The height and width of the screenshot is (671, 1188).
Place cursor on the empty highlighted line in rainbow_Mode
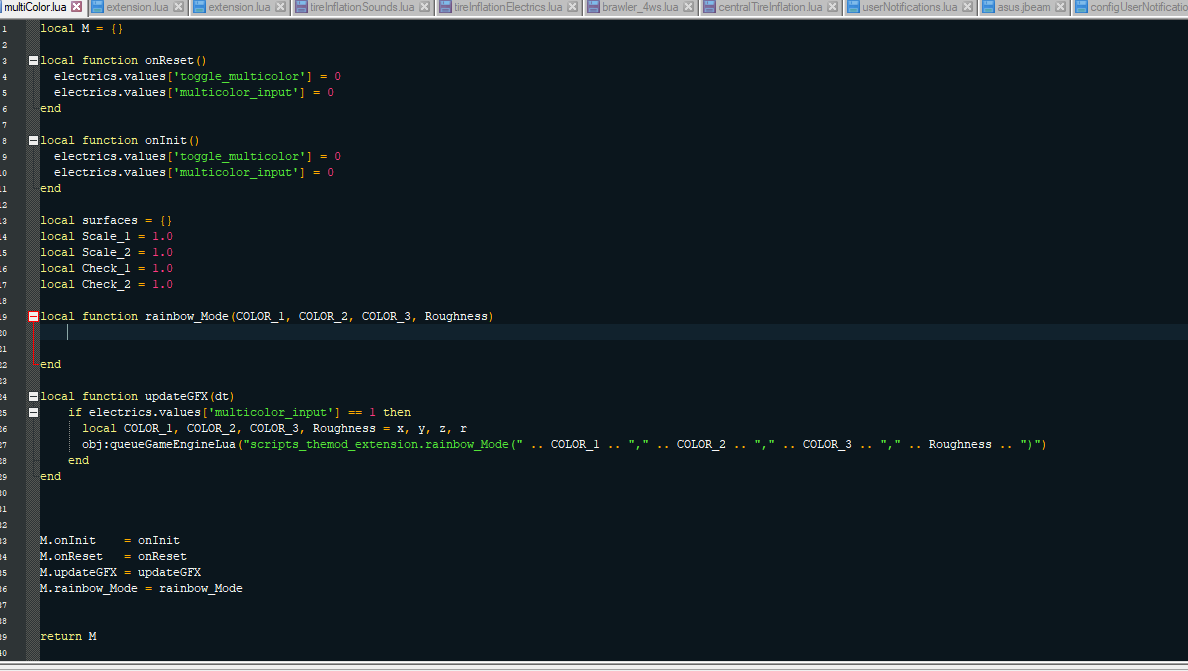pos(614,332)
